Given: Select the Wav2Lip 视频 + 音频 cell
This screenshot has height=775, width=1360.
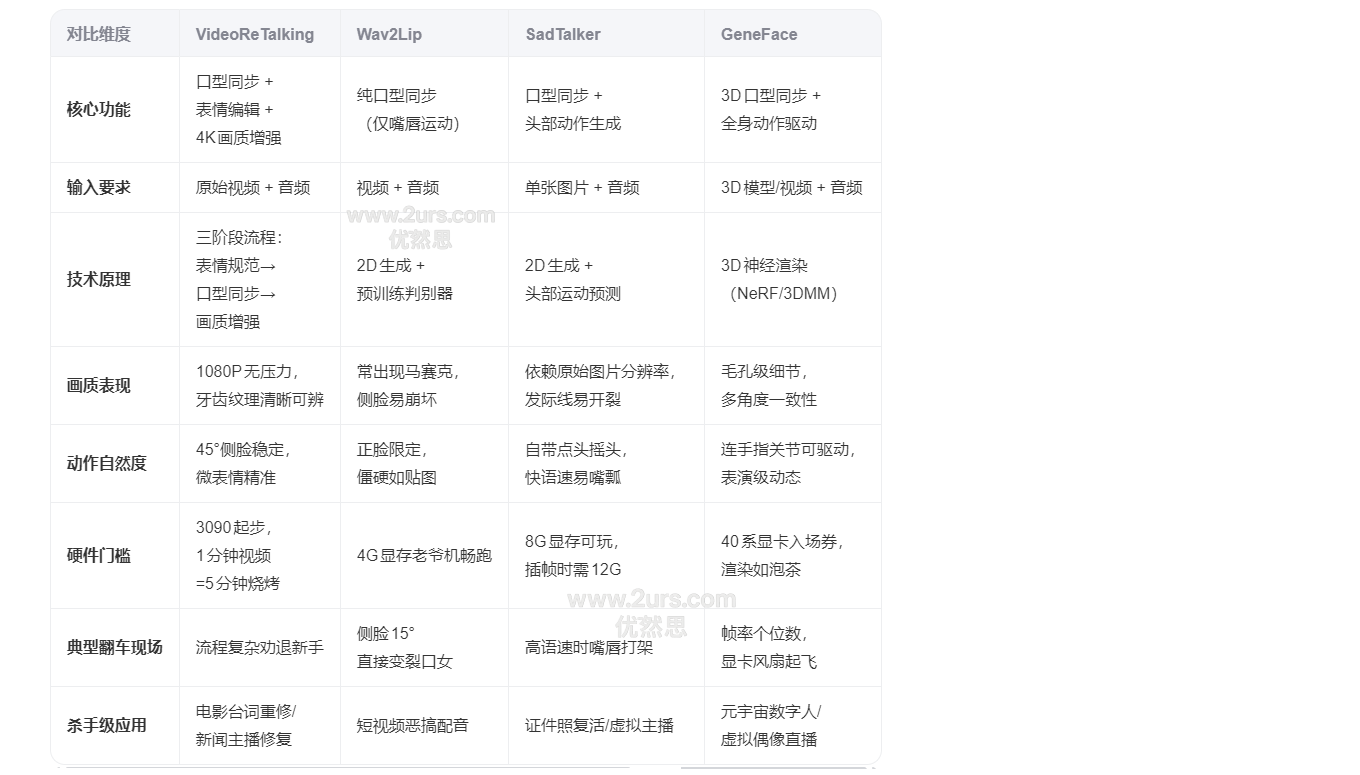Looking at the screenshot, I should [424, 188].
